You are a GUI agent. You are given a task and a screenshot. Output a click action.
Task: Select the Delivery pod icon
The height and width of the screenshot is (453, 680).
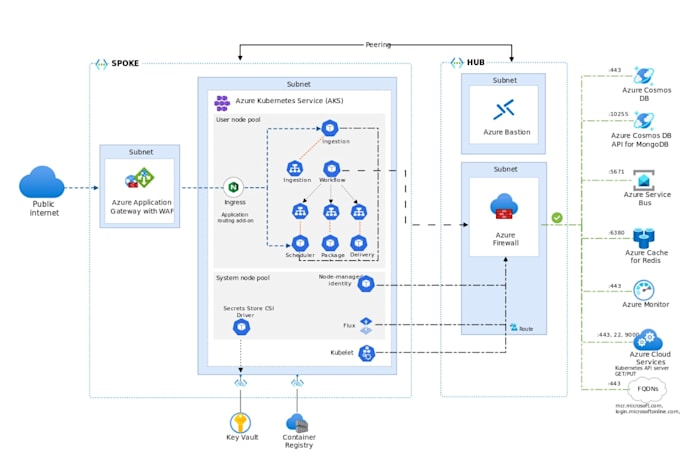(x=359, y=243)
